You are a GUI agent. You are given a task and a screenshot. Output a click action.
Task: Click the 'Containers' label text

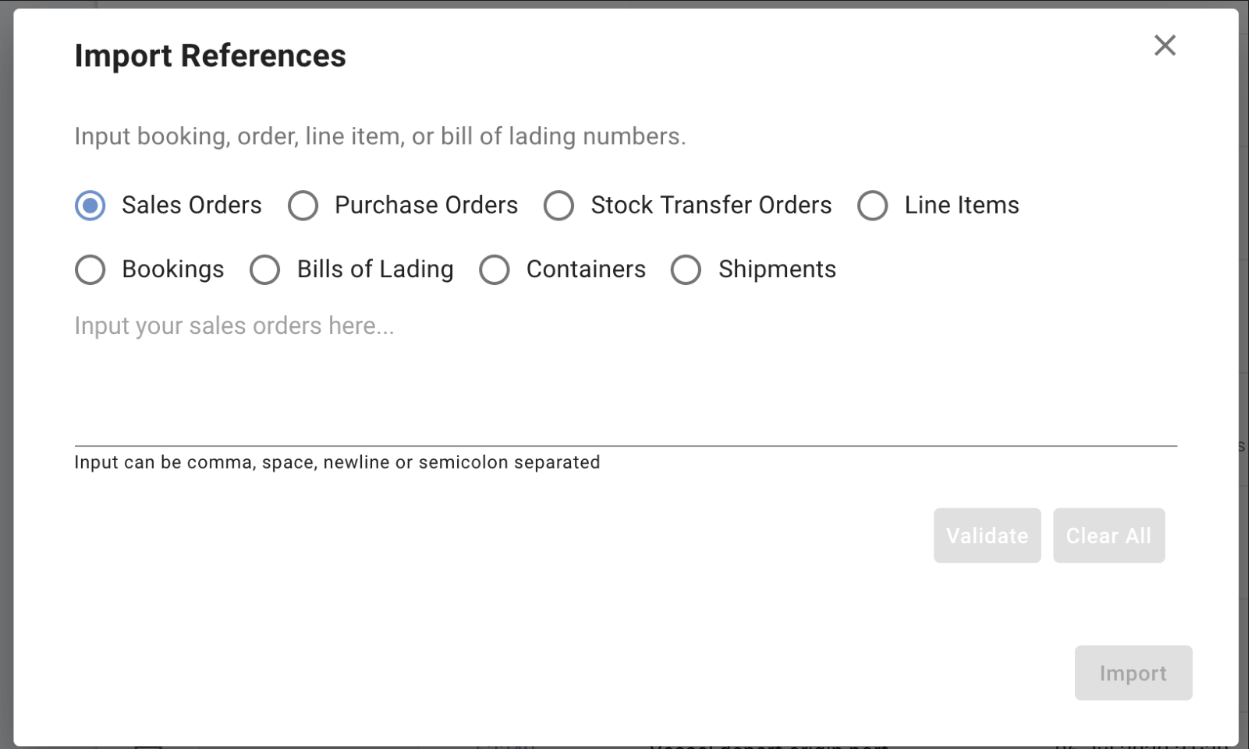(586, 269)
